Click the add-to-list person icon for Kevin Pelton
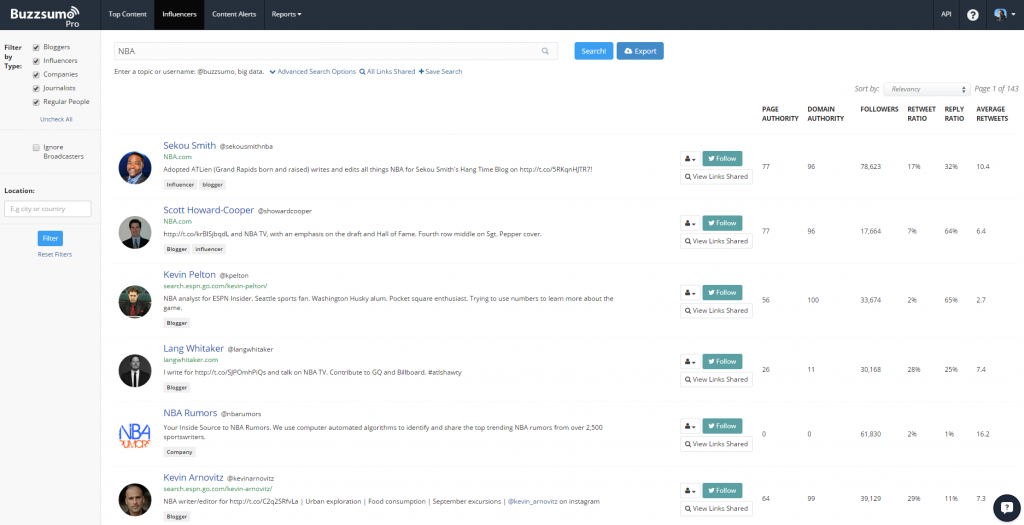The width and height of the screenshot is (1024, 525). pyautogui.click(x=689, y=292)
